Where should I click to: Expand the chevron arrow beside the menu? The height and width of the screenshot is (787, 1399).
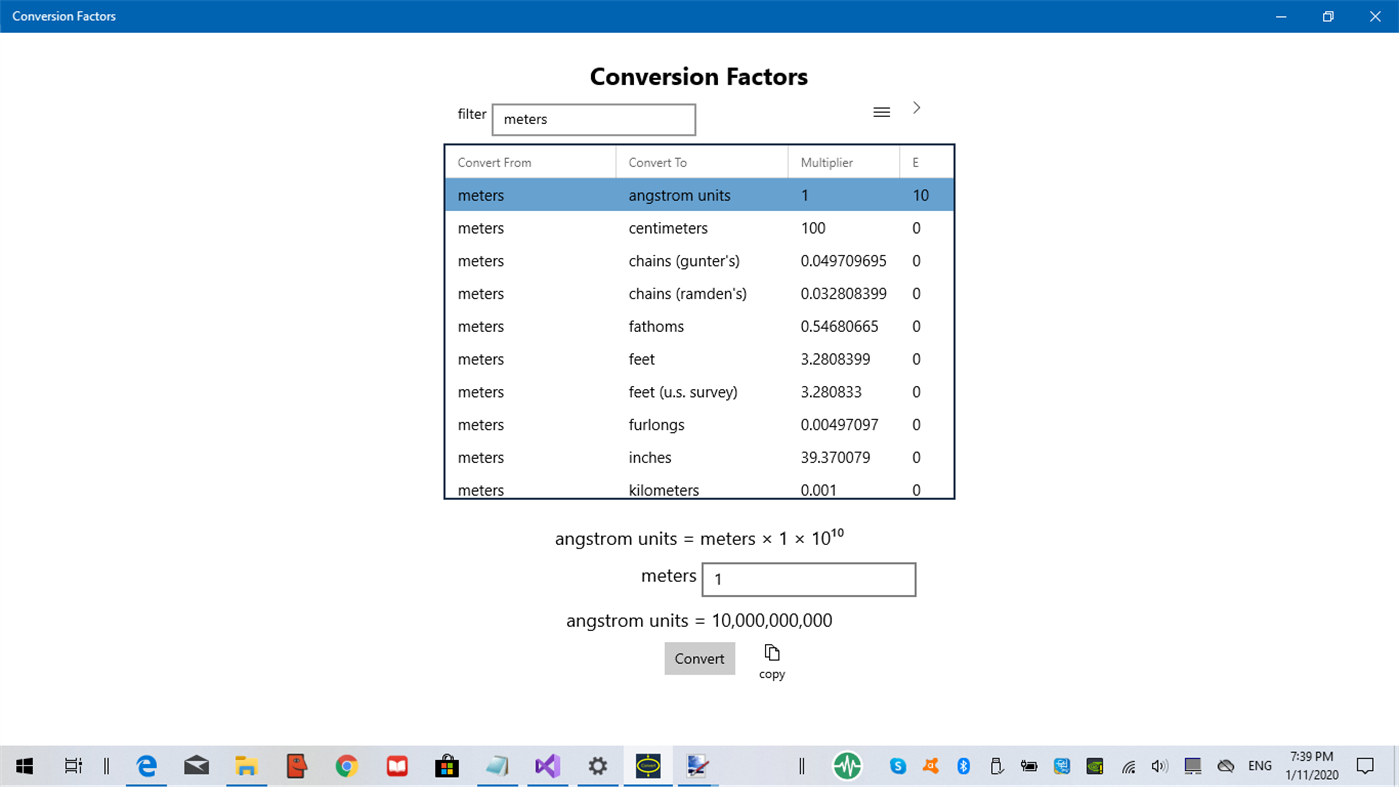point(916,108)
